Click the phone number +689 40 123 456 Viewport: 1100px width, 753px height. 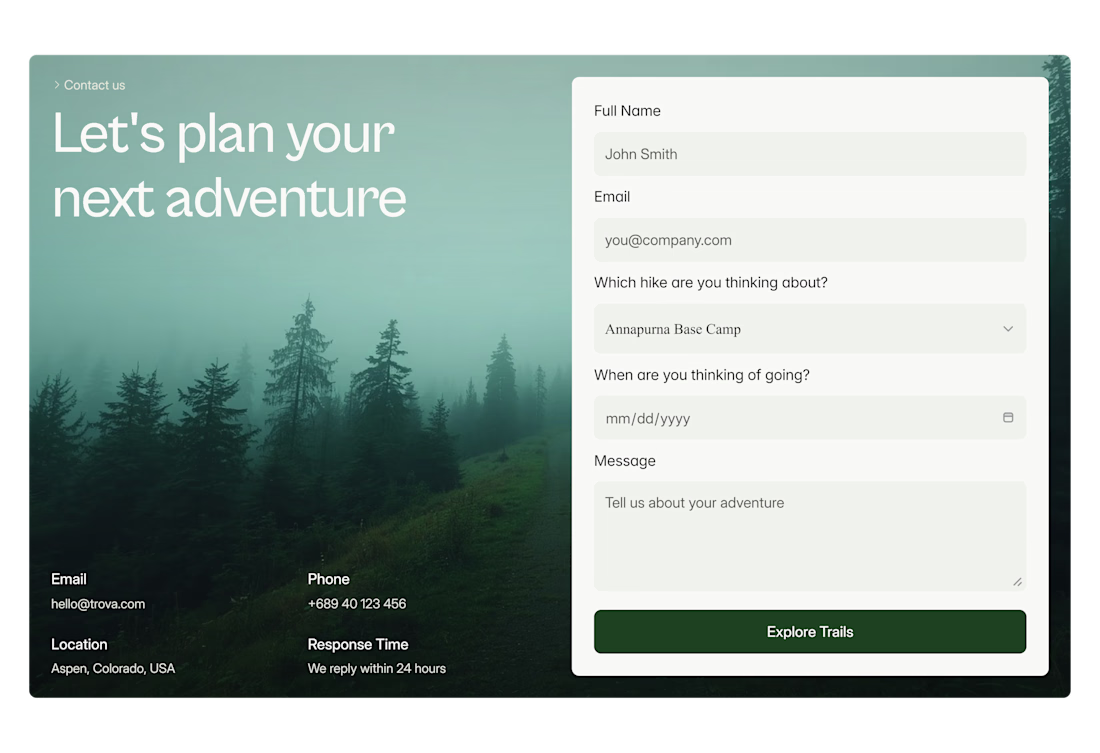click(x=356, y=604)
